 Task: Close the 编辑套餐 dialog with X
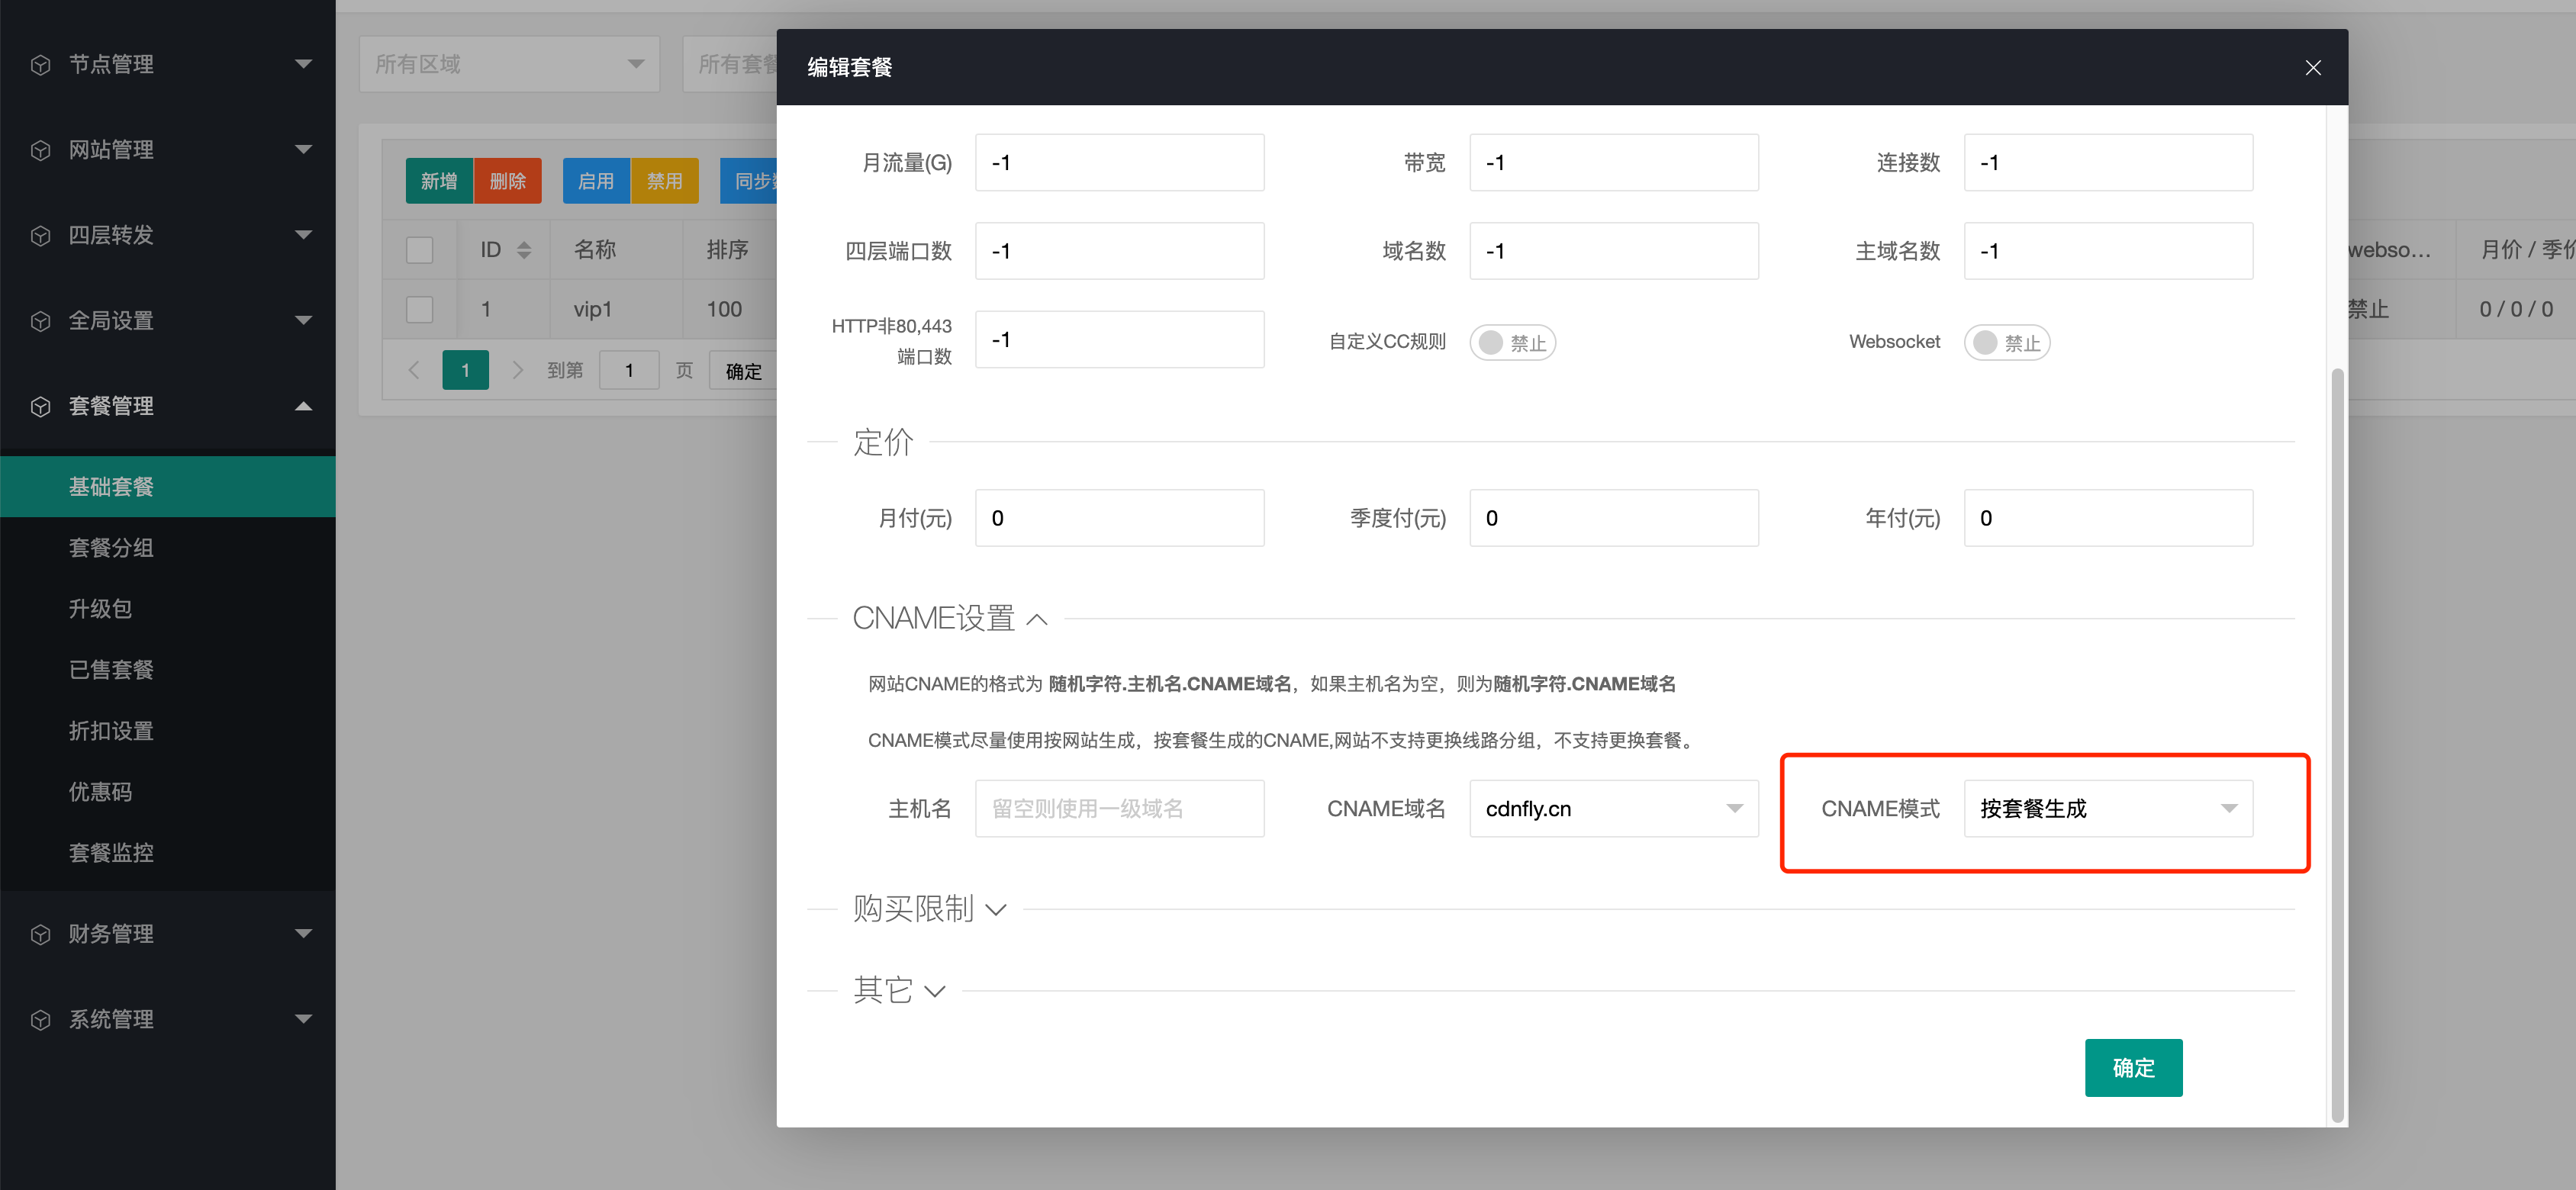[x=2312, y=67]
